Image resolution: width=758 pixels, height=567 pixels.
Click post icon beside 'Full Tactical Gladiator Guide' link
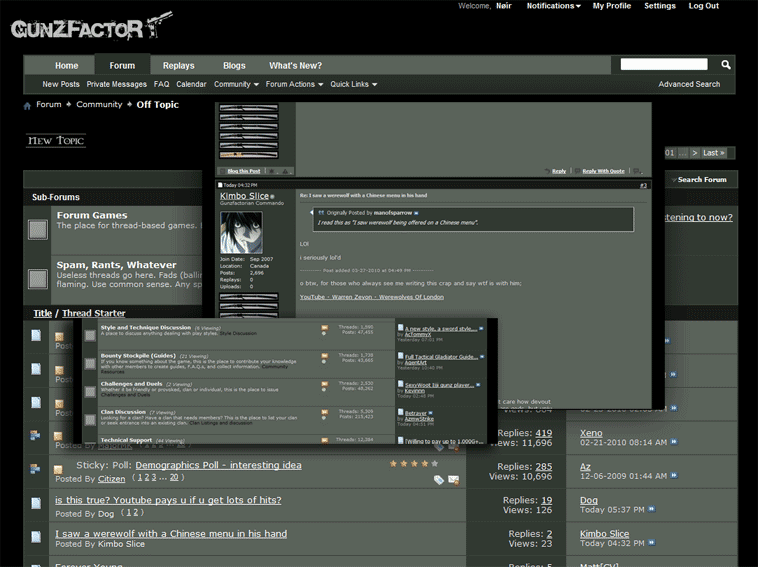[x=400, y=356]
